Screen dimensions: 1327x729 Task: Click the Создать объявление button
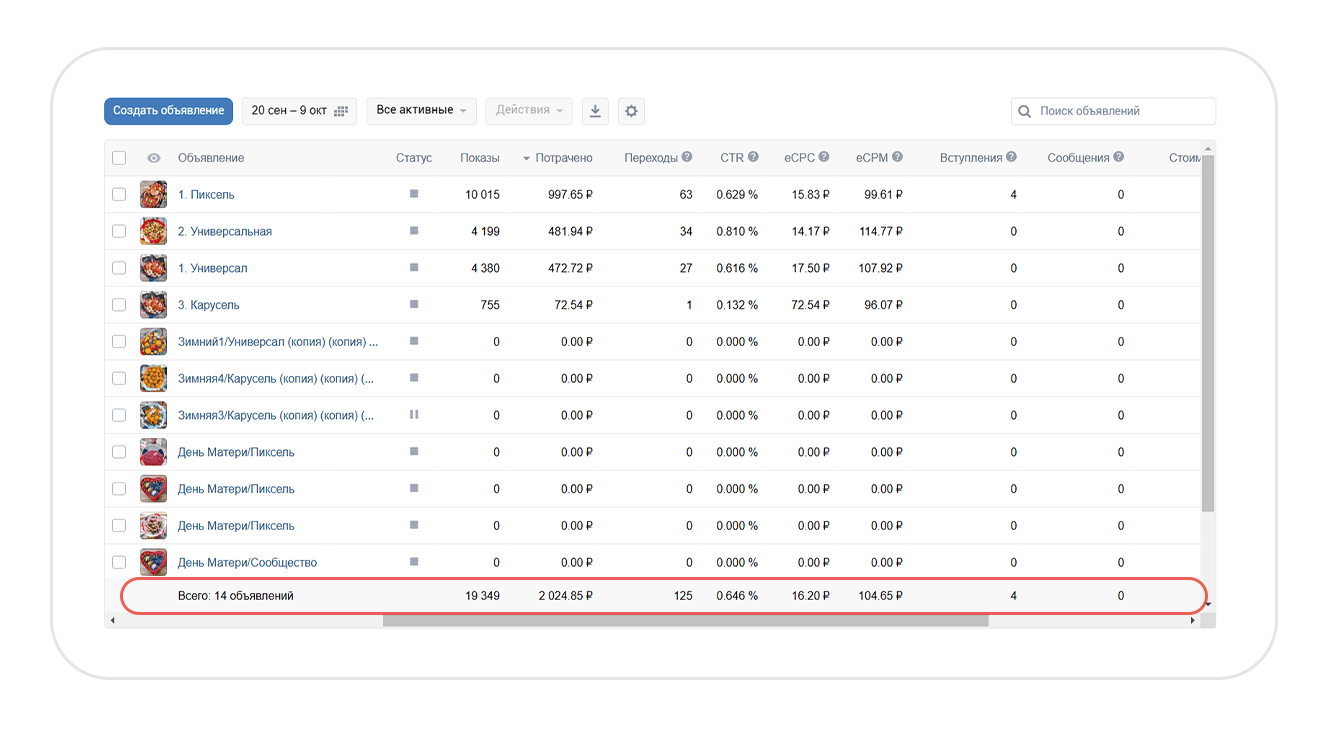[x=168, y=111]
